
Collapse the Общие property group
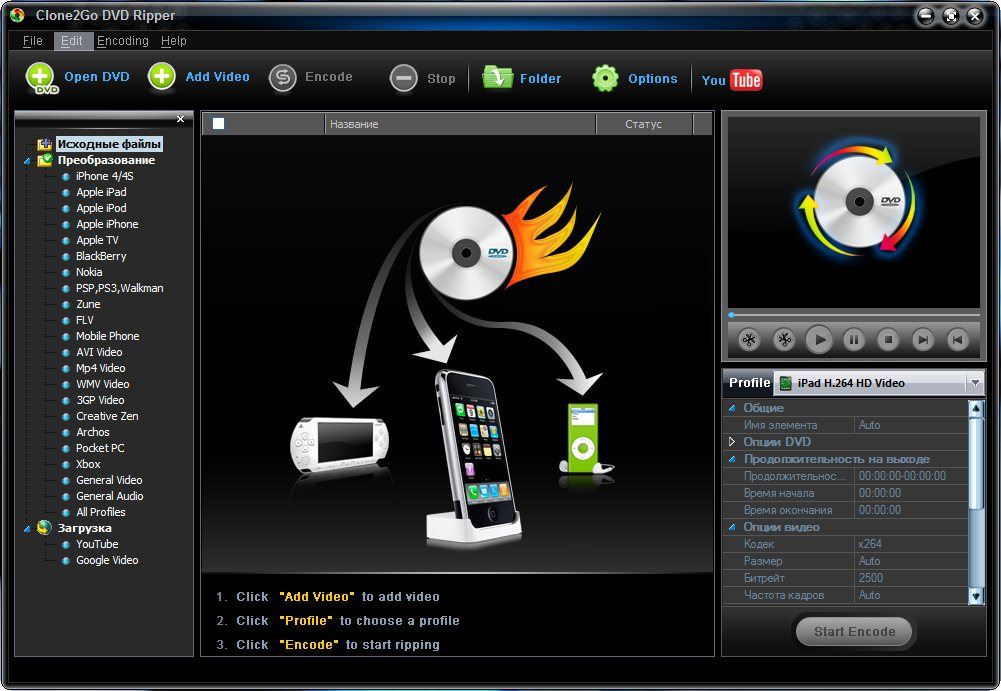coord(732,408)
